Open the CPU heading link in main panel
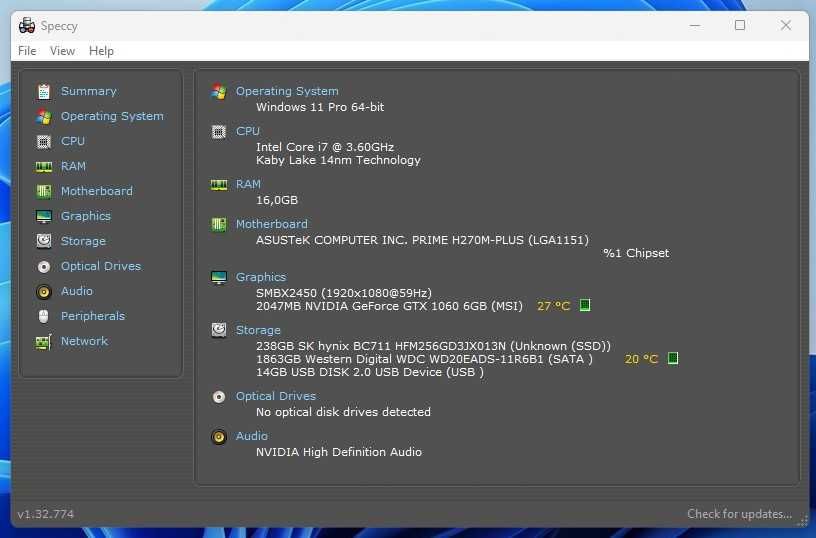 tap(248, 131)
